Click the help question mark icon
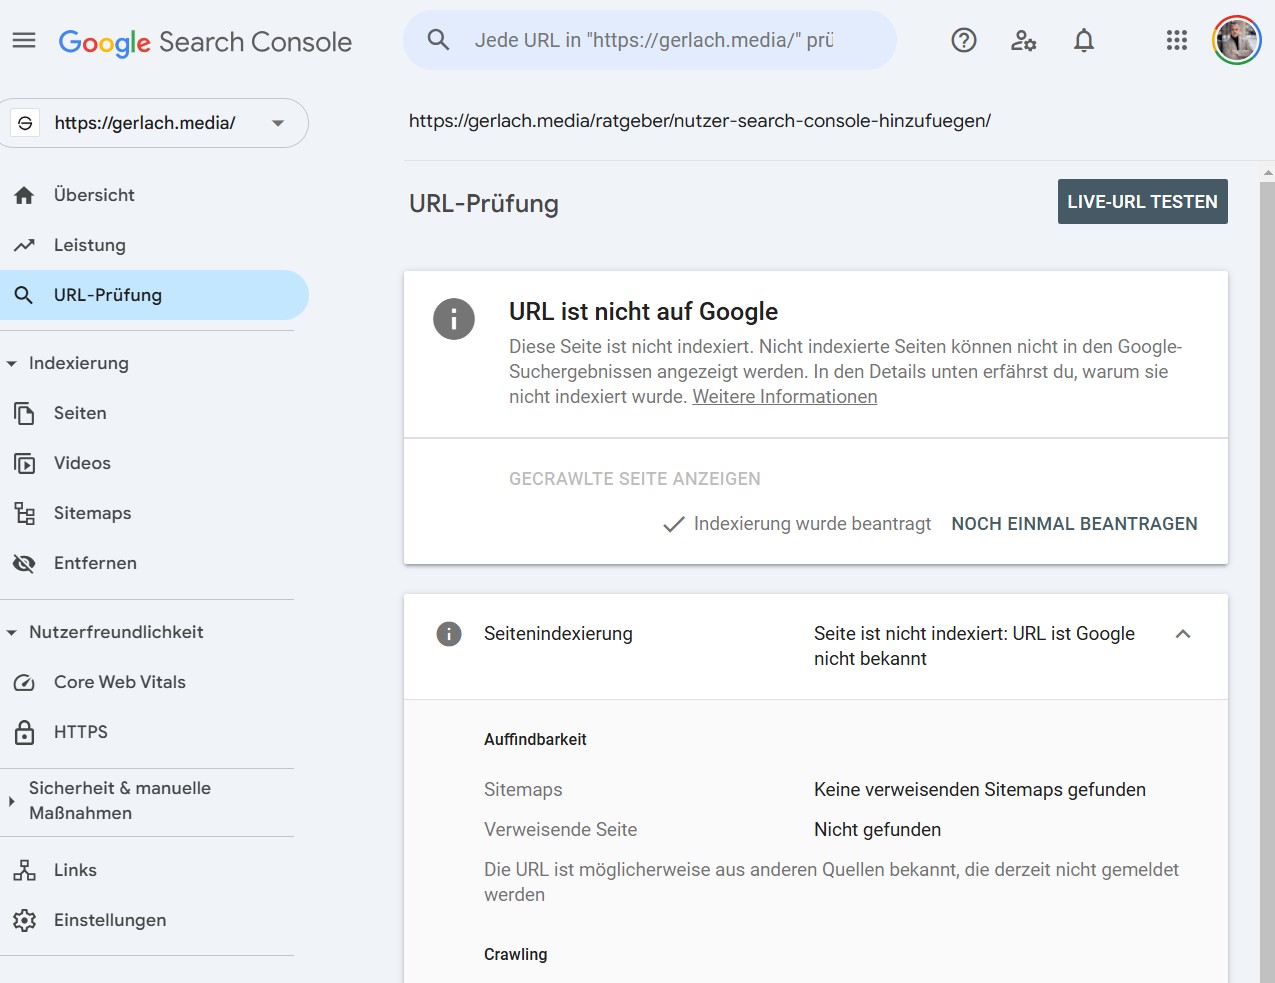 pyautogui.click(x=963, y=41)
